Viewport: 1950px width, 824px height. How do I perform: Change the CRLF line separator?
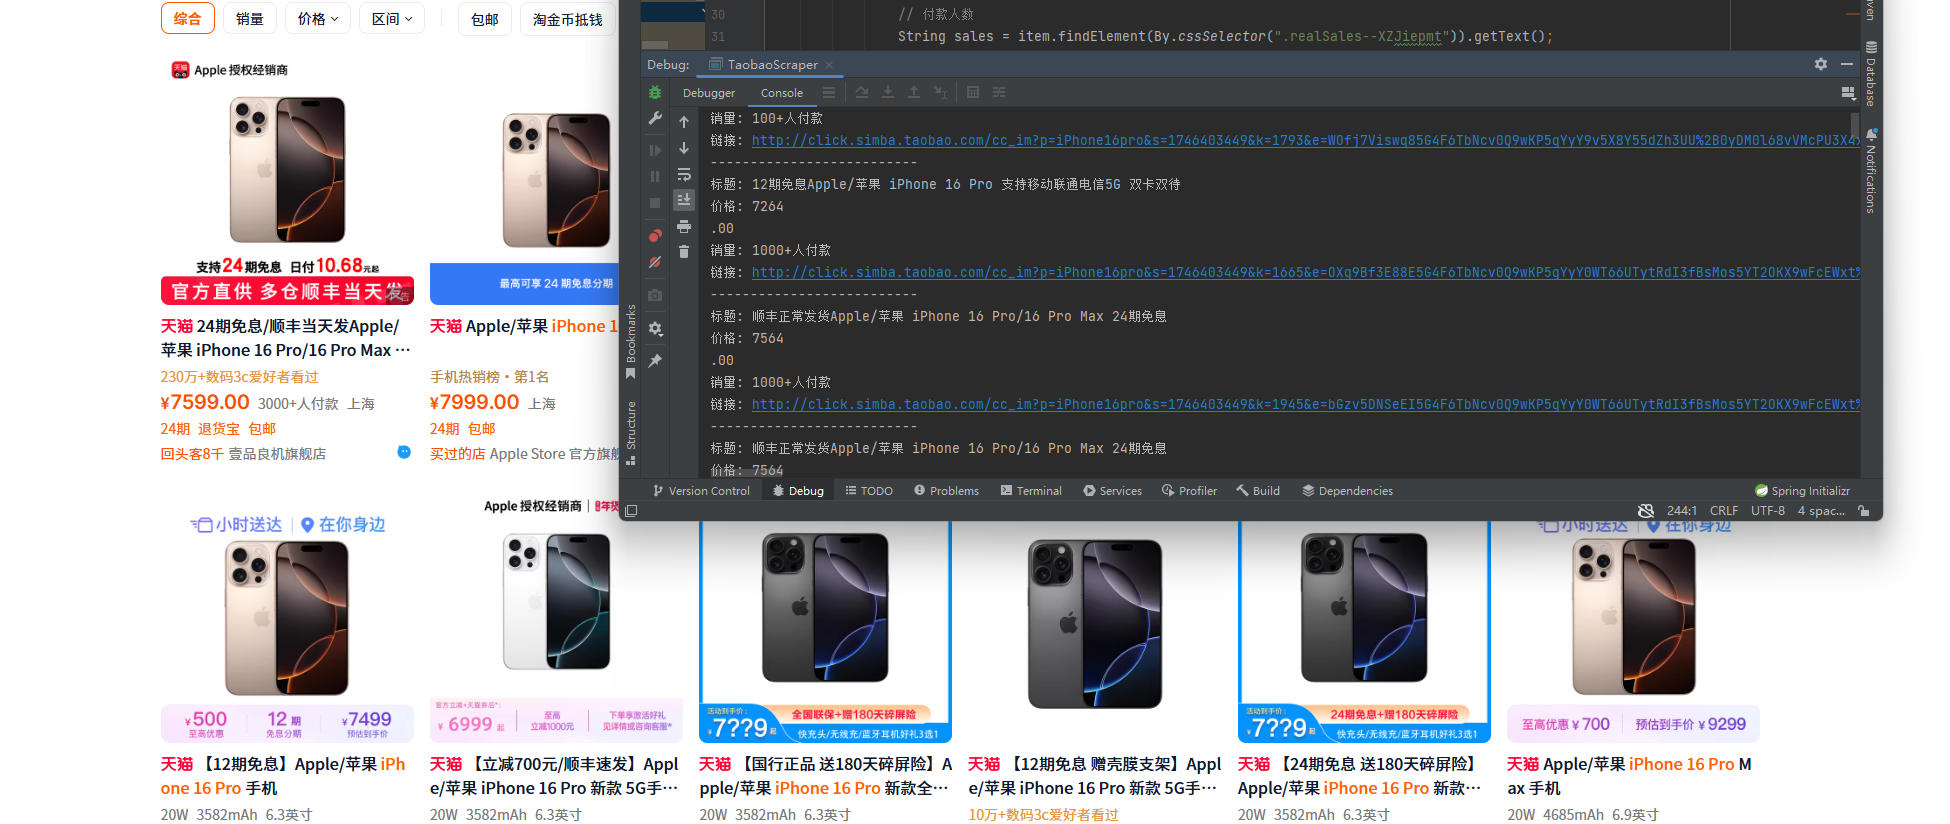click(1724, 511)
